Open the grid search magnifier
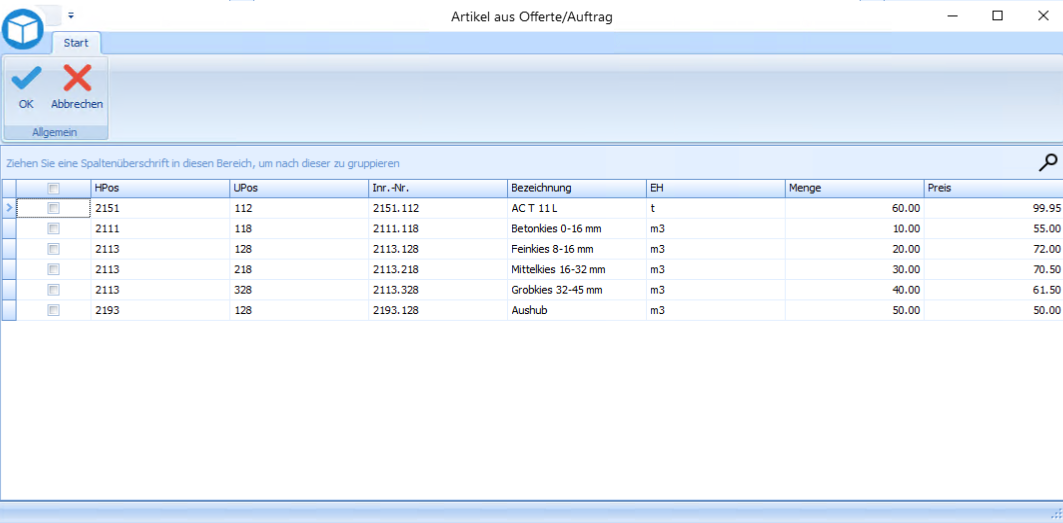 [x=1047, y=162]
